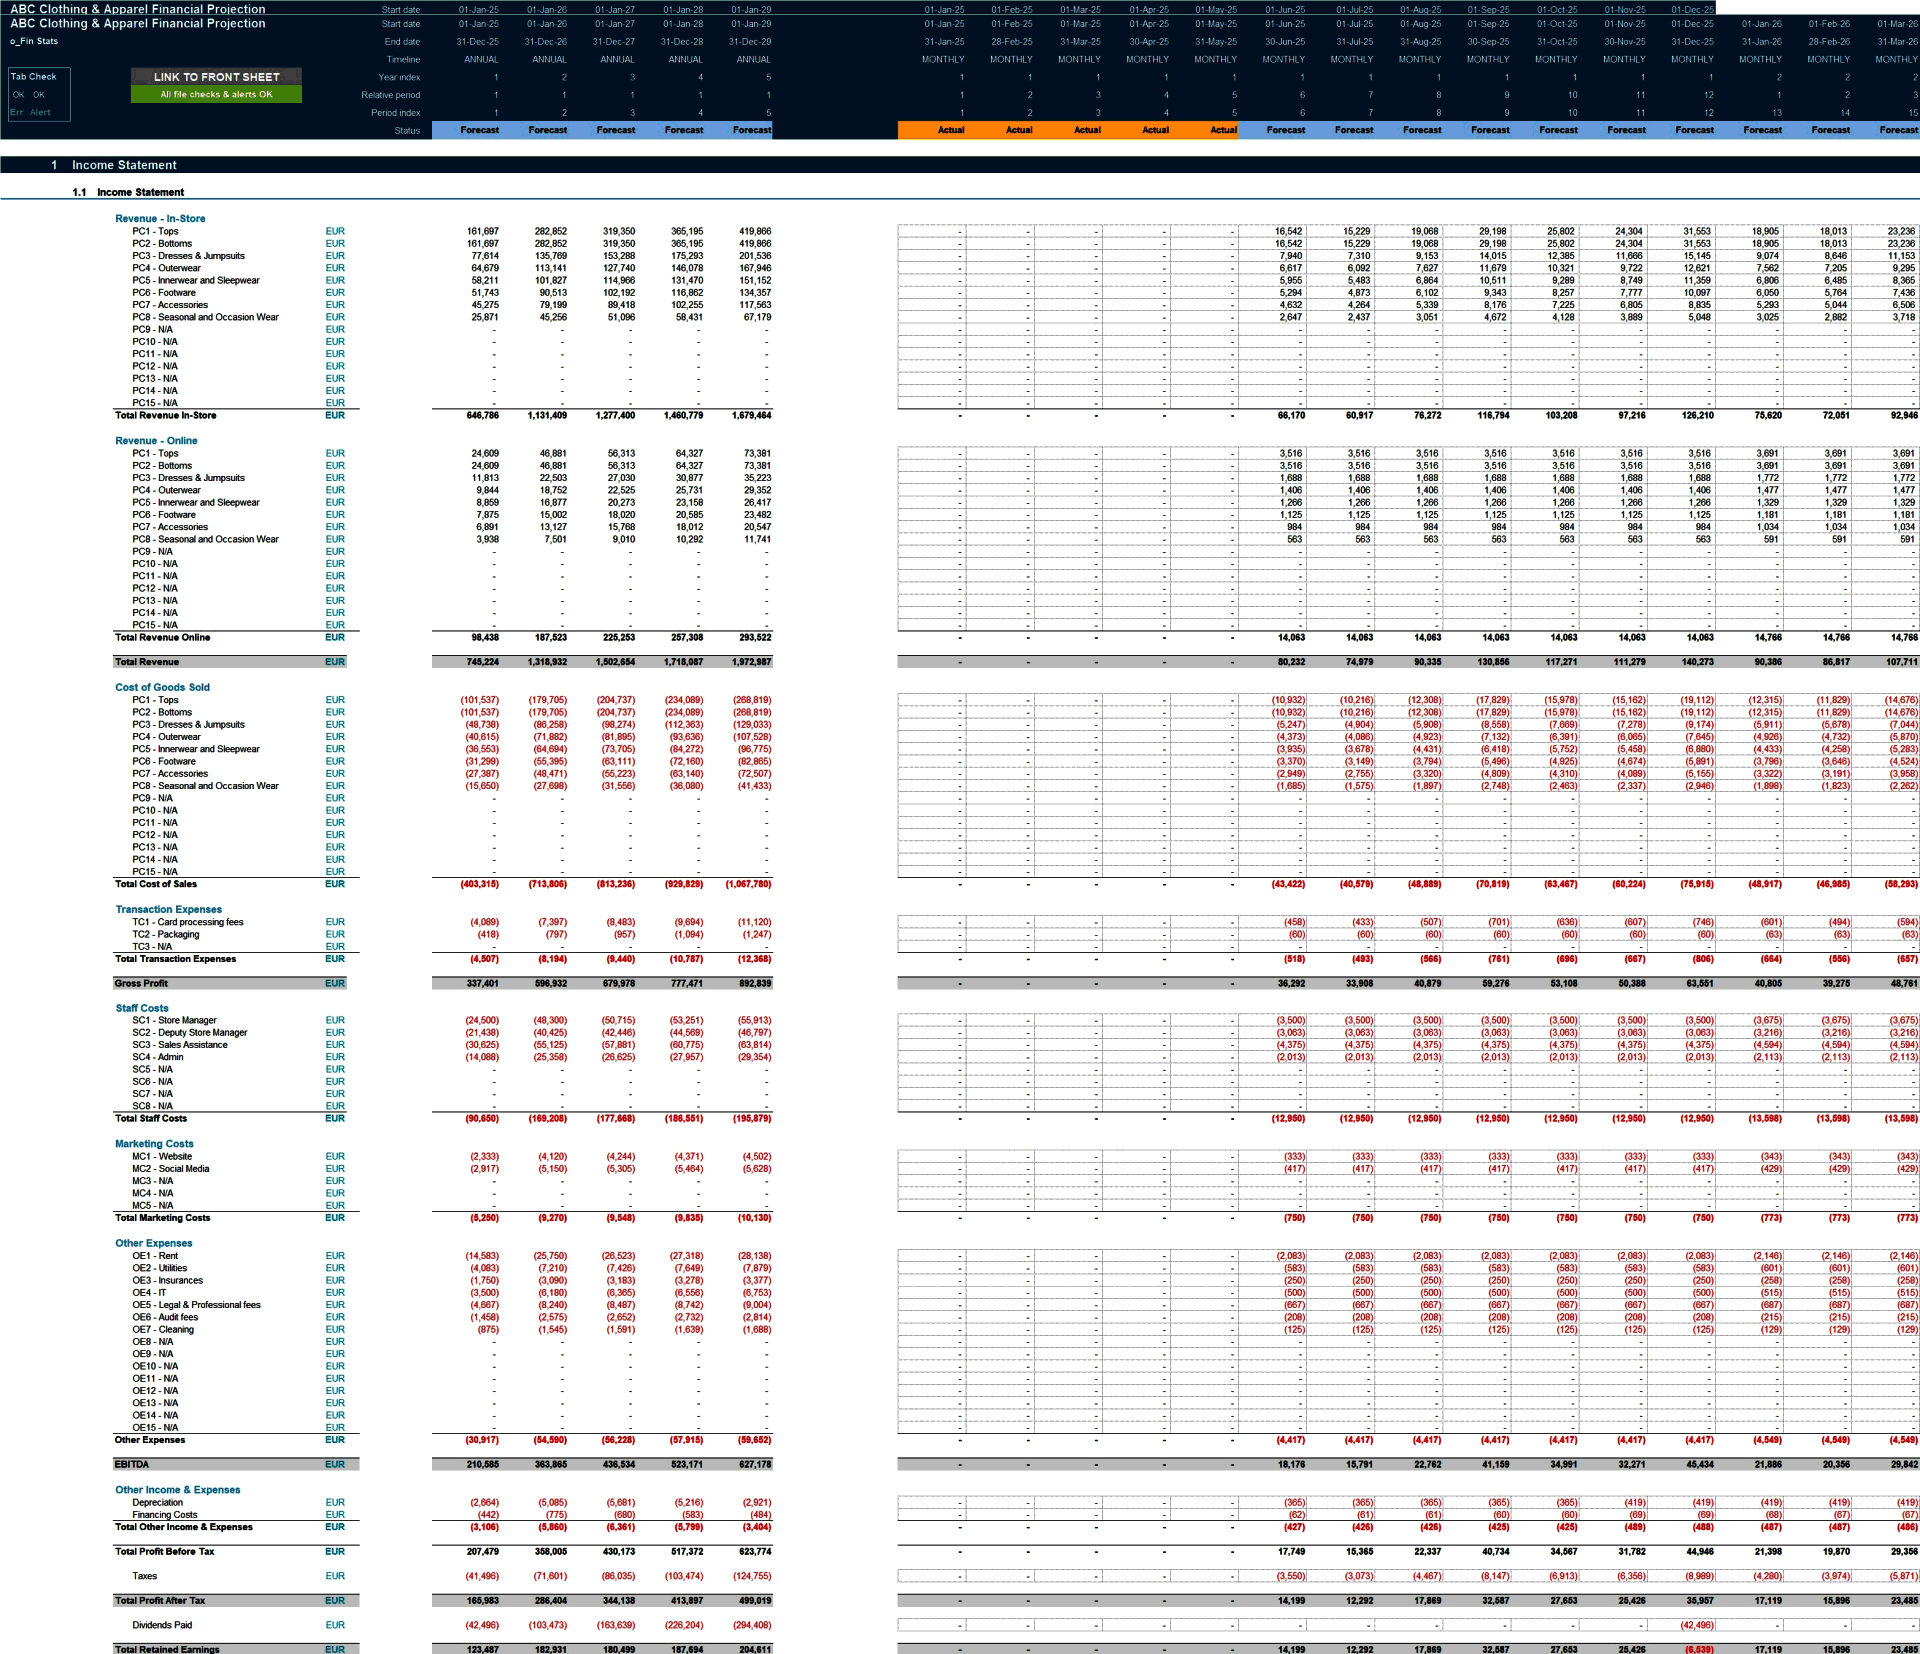The height and width of the screenshot is (1654, 1920).
Task: Click the Total Revenue In-Store row label
Action: point(165,416)
